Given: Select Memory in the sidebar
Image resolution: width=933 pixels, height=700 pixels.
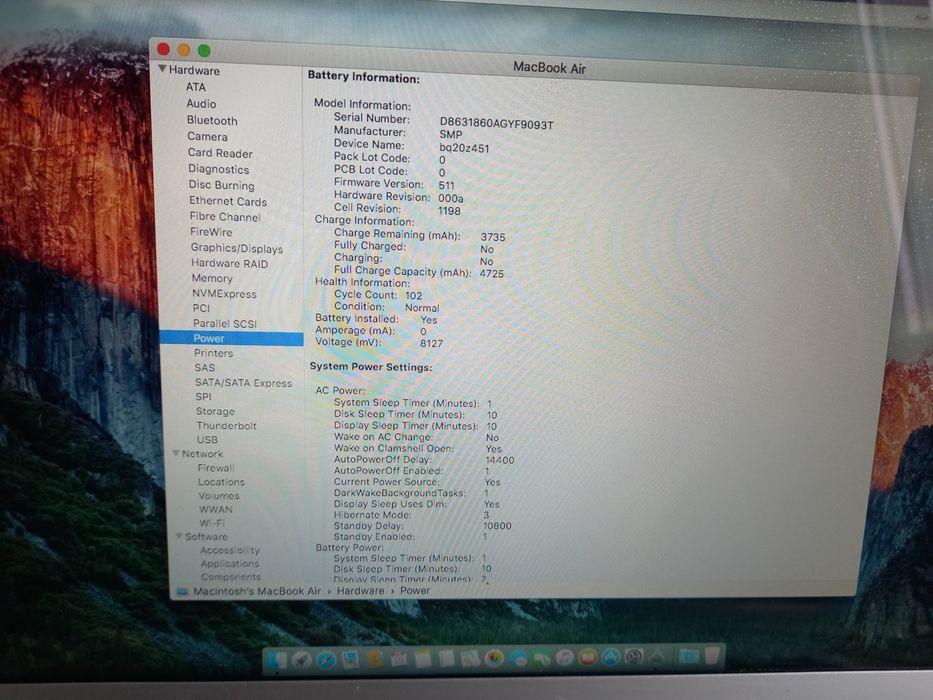Looking at the screenshot, I should pos(212,278).
